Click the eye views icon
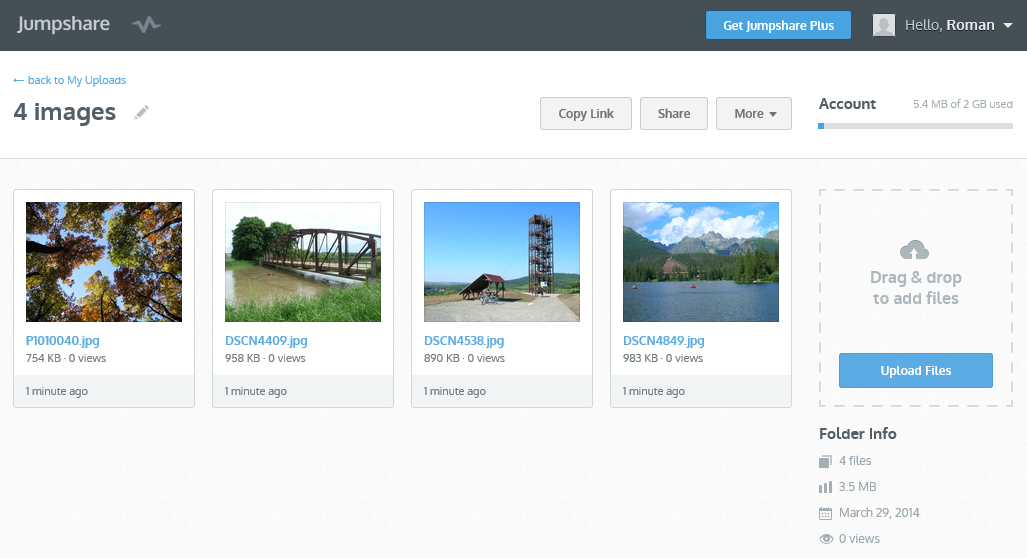The height and width of the screenshot is (558, 1027). tap(826, 539)
